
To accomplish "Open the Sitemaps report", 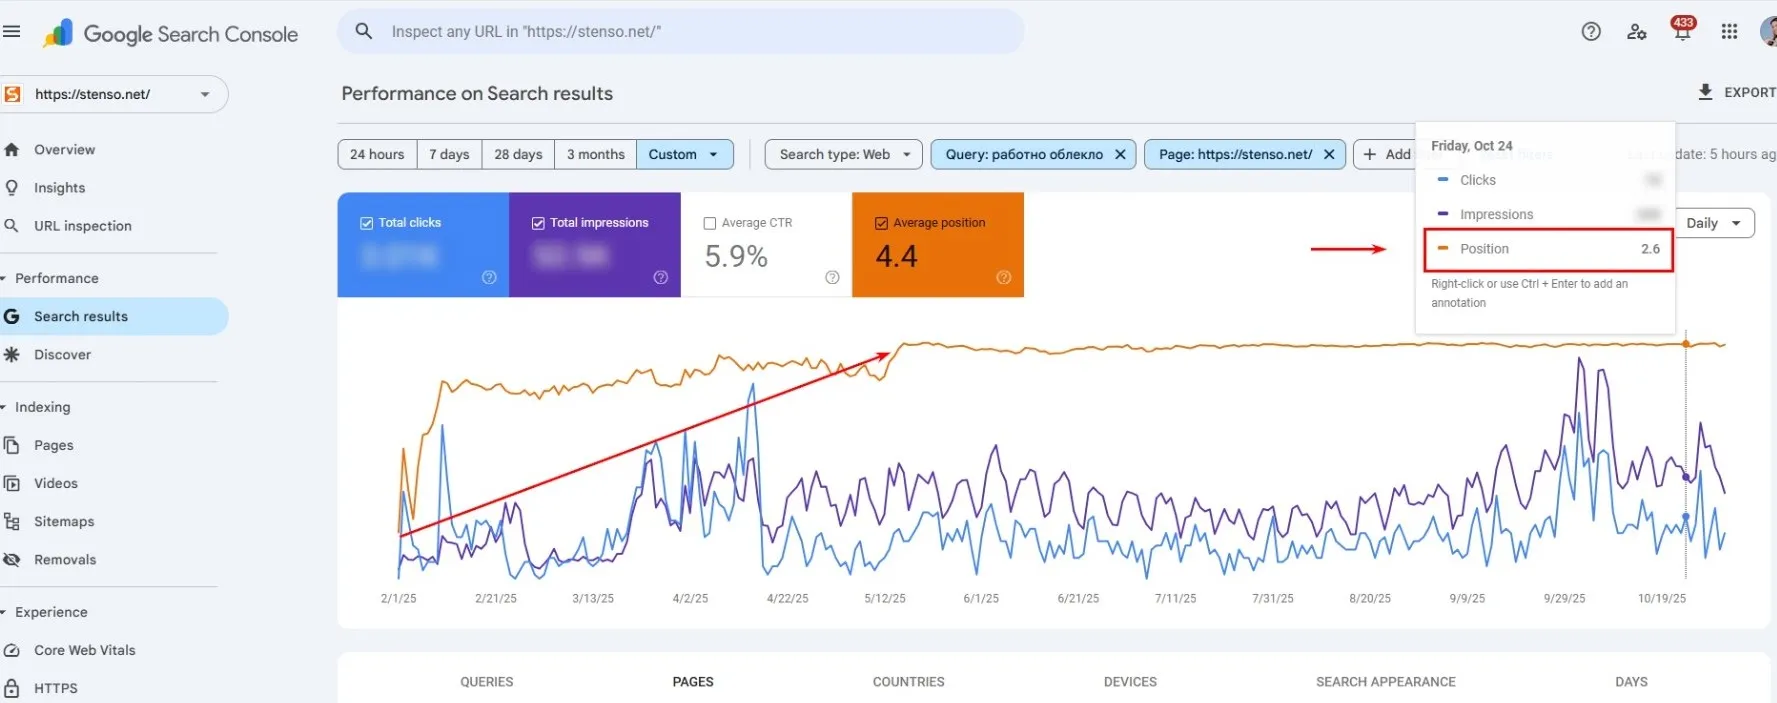I will [x=64, y=521].
